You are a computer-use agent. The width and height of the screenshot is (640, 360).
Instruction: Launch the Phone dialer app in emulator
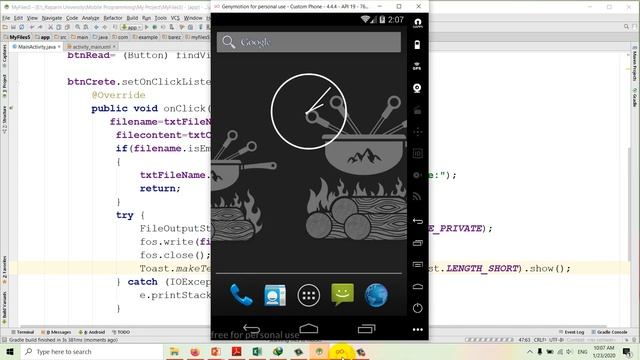[241, 295]
